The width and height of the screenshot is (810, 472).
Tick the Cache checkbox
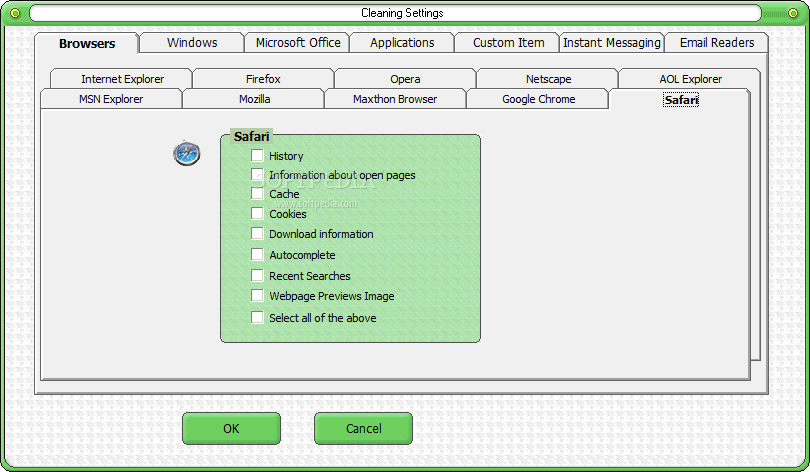click(257, 194)
